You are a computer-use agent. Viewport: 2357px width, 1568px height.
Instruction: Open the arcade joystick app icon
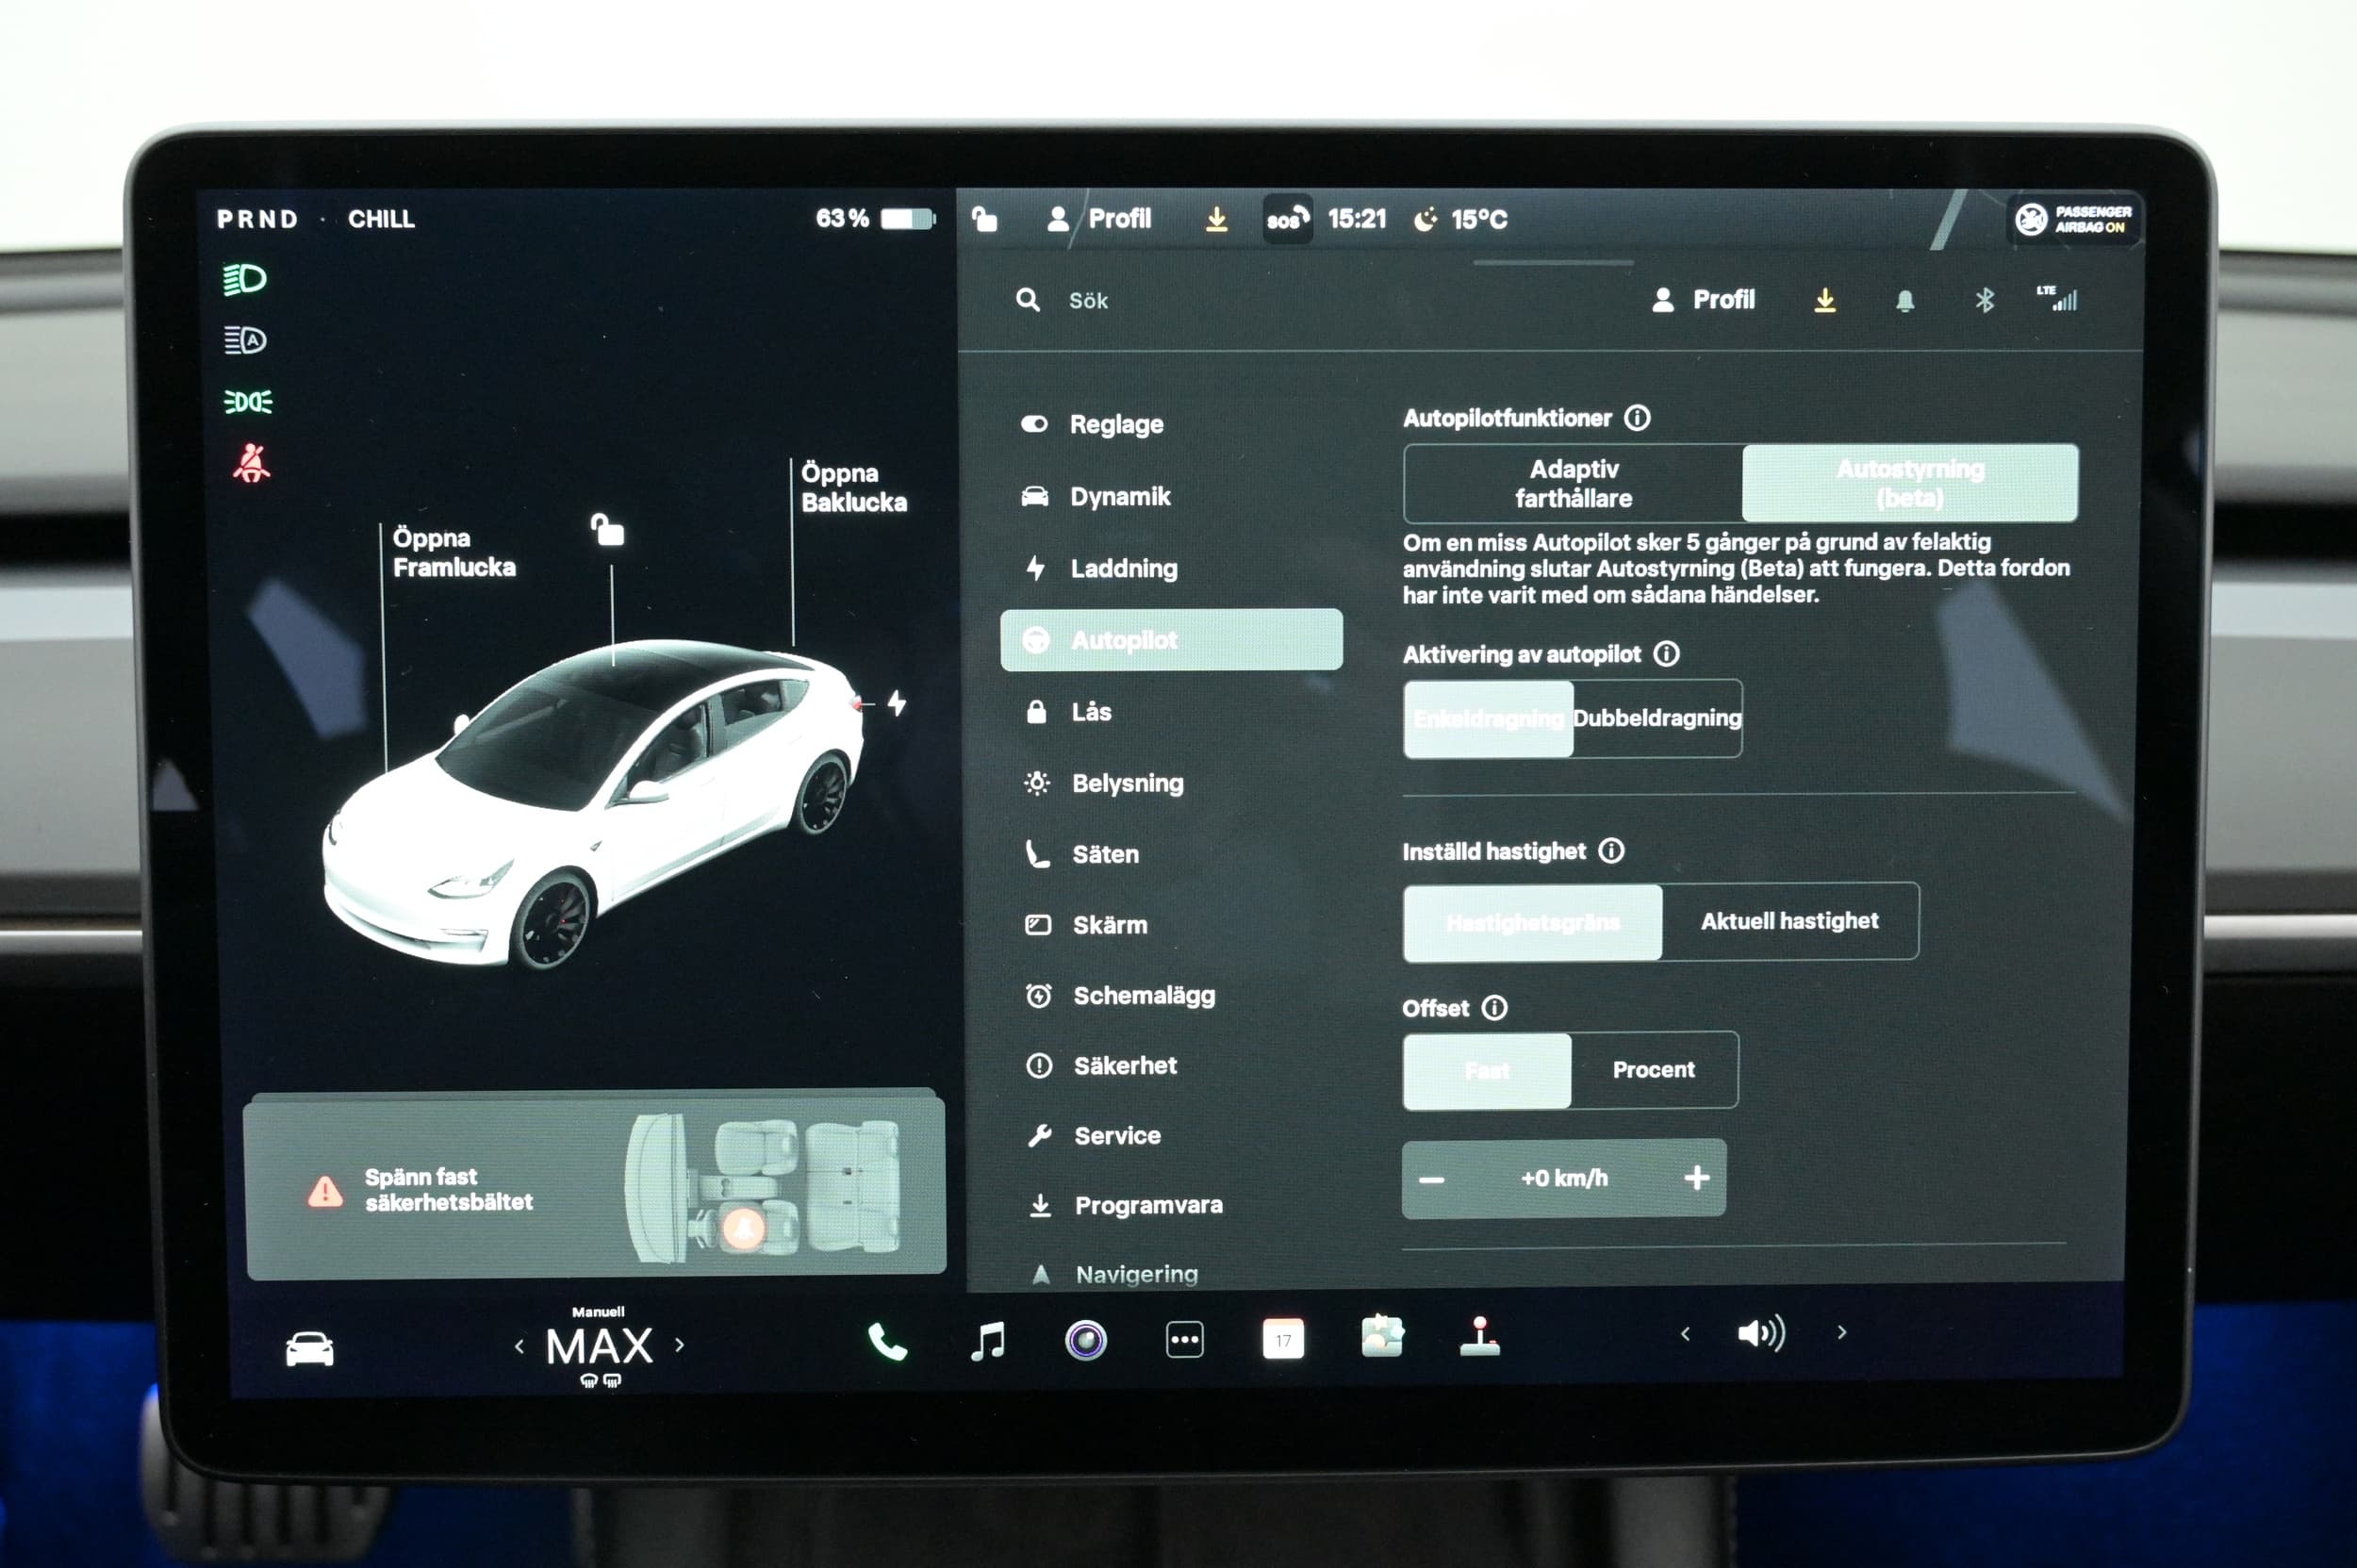[x=1479, y=1337]
